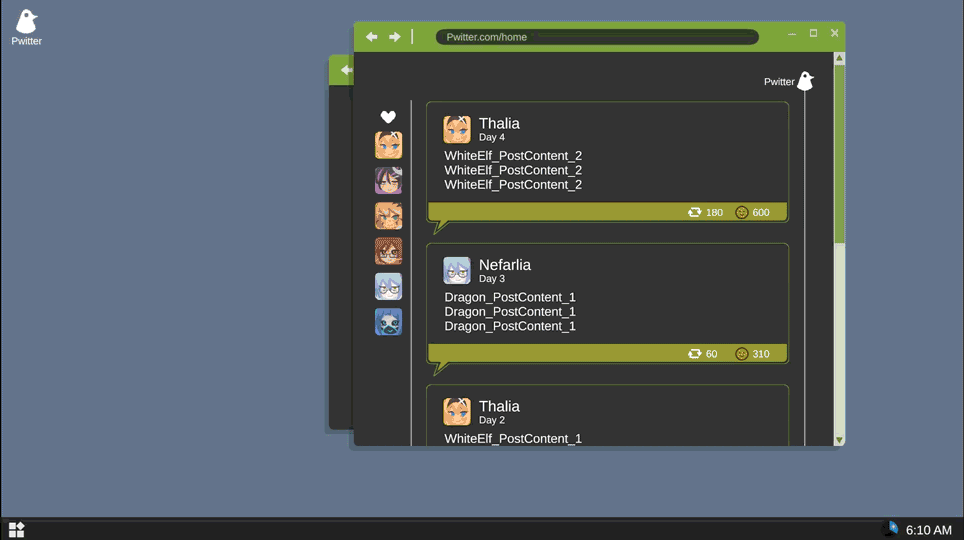Click scrollbar down arrow in Pwitter window
This screenshot has height=540, width=964.
tap(839, 440)
